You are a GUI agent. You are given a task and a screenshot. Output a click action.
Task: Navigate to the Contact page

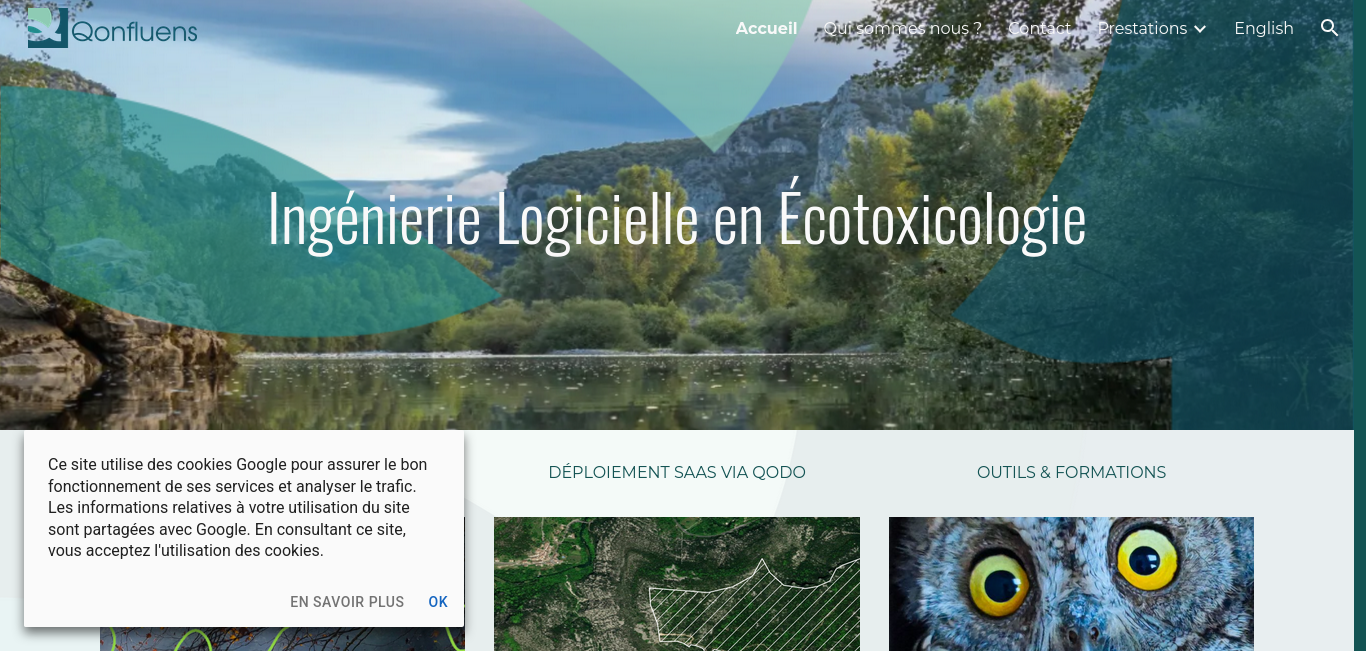(x=1039, y=28)
